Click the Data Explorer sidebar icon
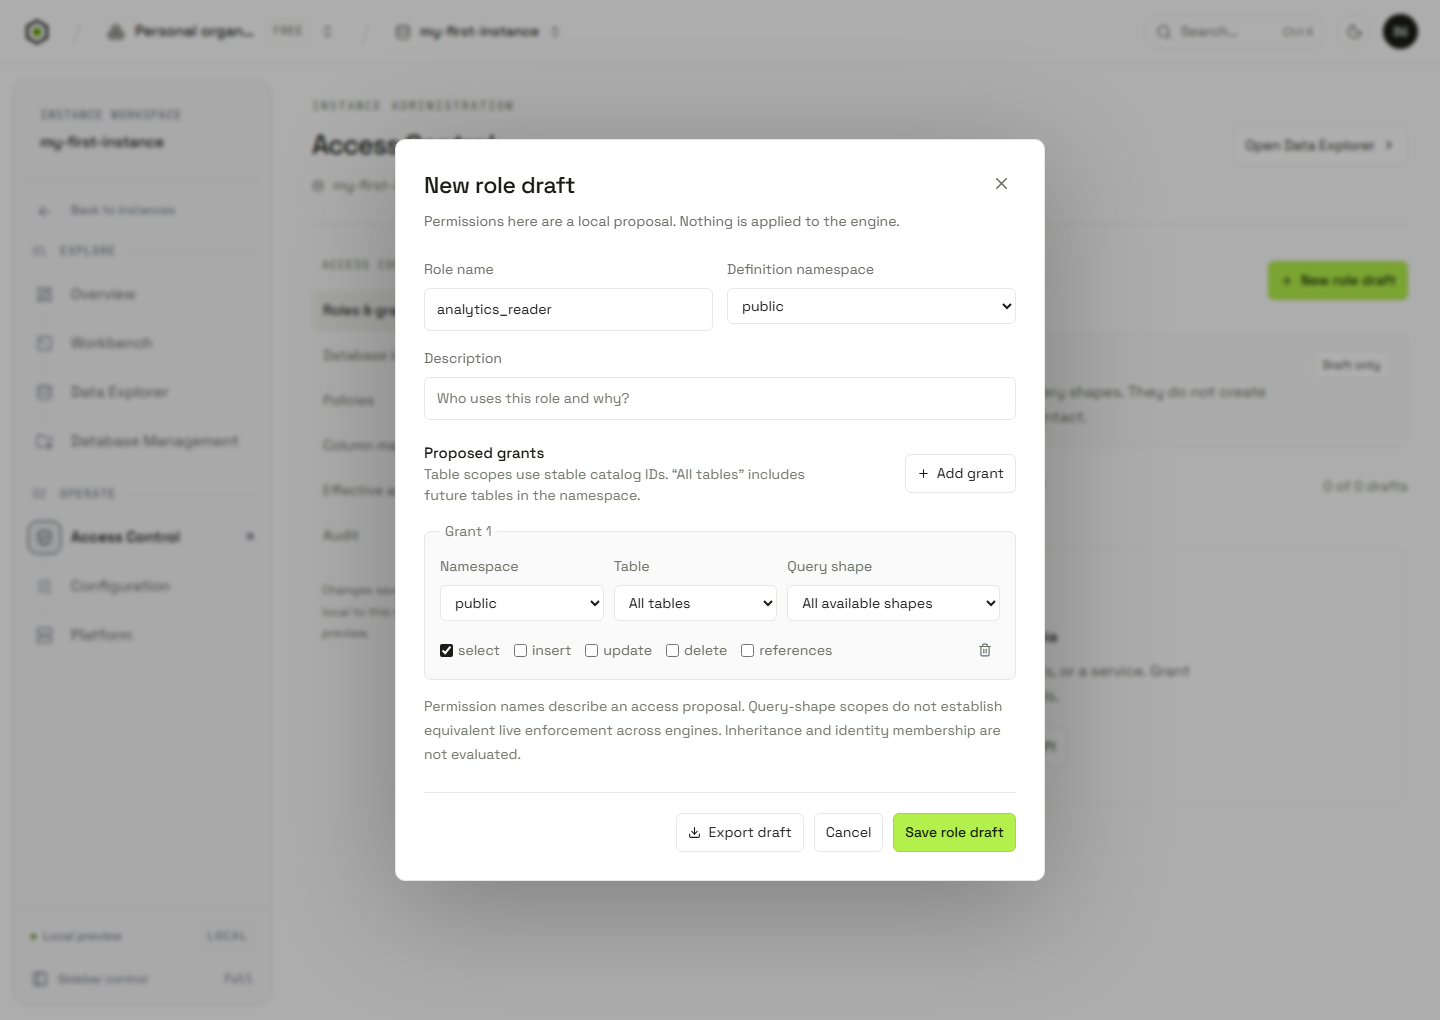 (44, 392)
